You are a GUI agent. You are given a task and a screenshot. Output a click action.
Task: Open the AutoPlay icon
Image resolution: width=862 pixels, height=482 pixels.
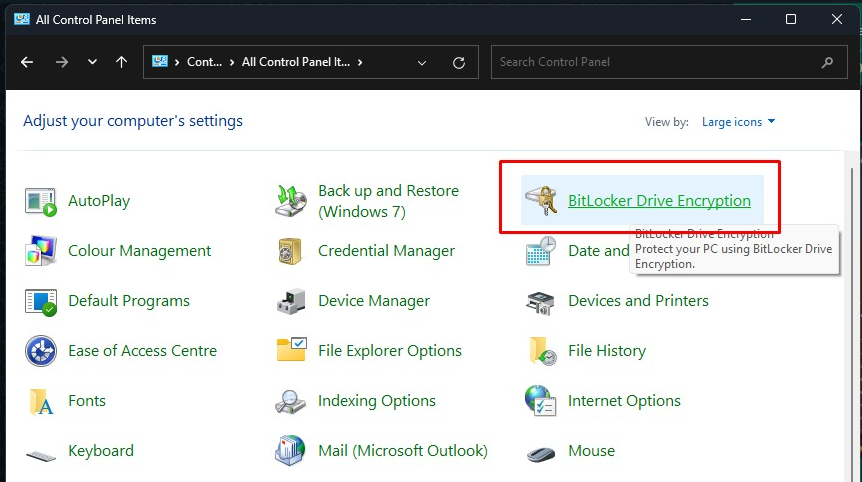point(41,201)
